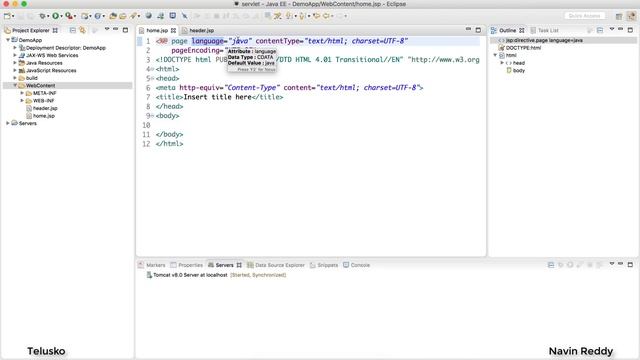640x360 pixels.
Task: Click the Run Last Tool red toolbox icon
Action: [x=69, y=16]
